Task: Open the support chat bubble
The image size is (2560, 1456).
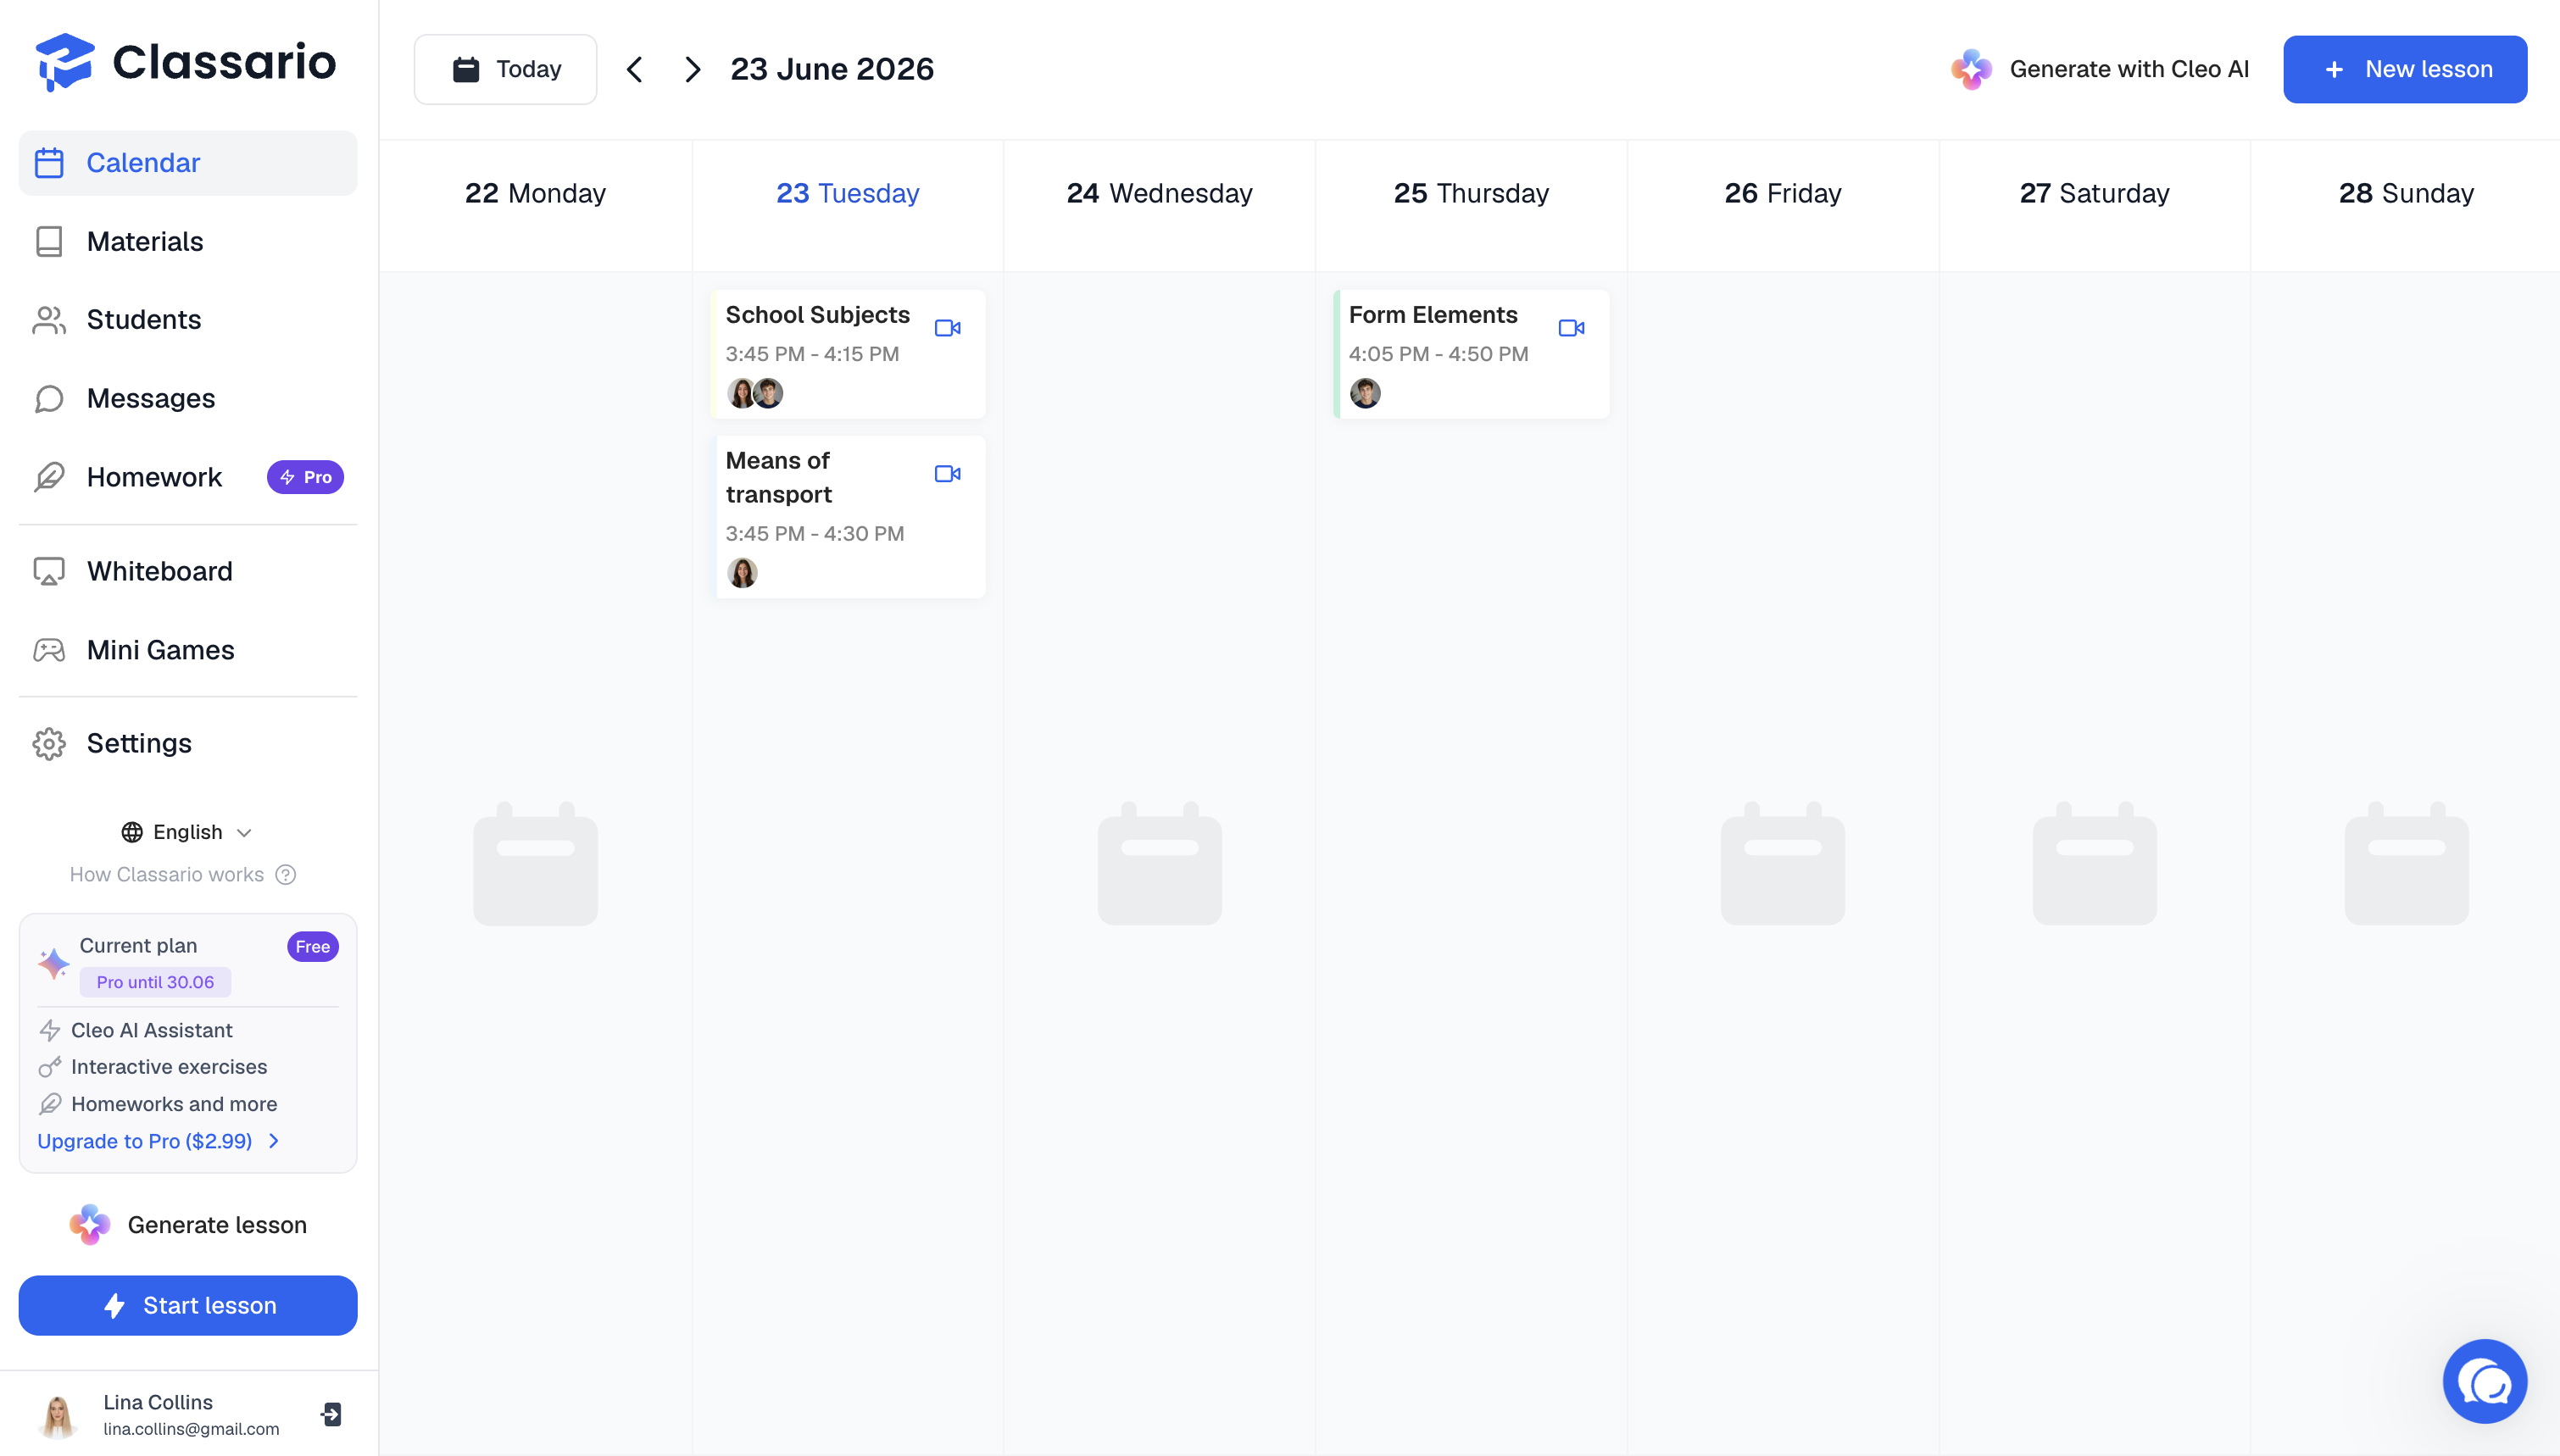Action: click(x=2485, y=1381)
